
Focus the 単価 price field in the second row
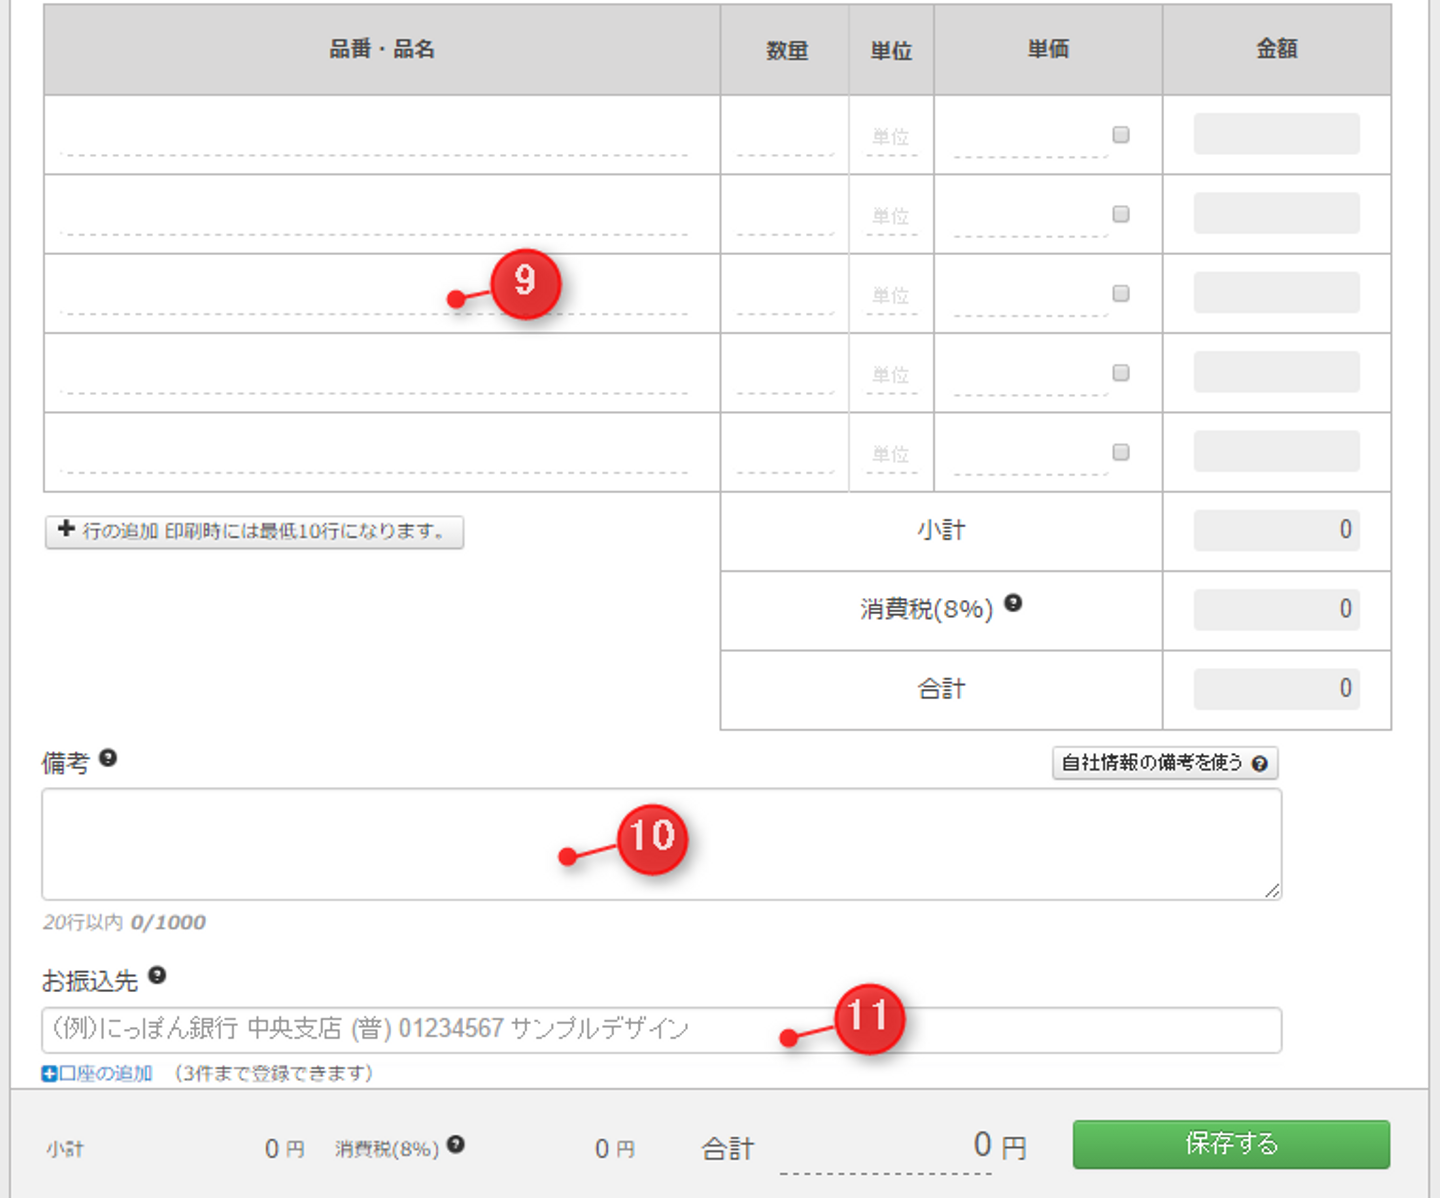(x=1030, y=216)
